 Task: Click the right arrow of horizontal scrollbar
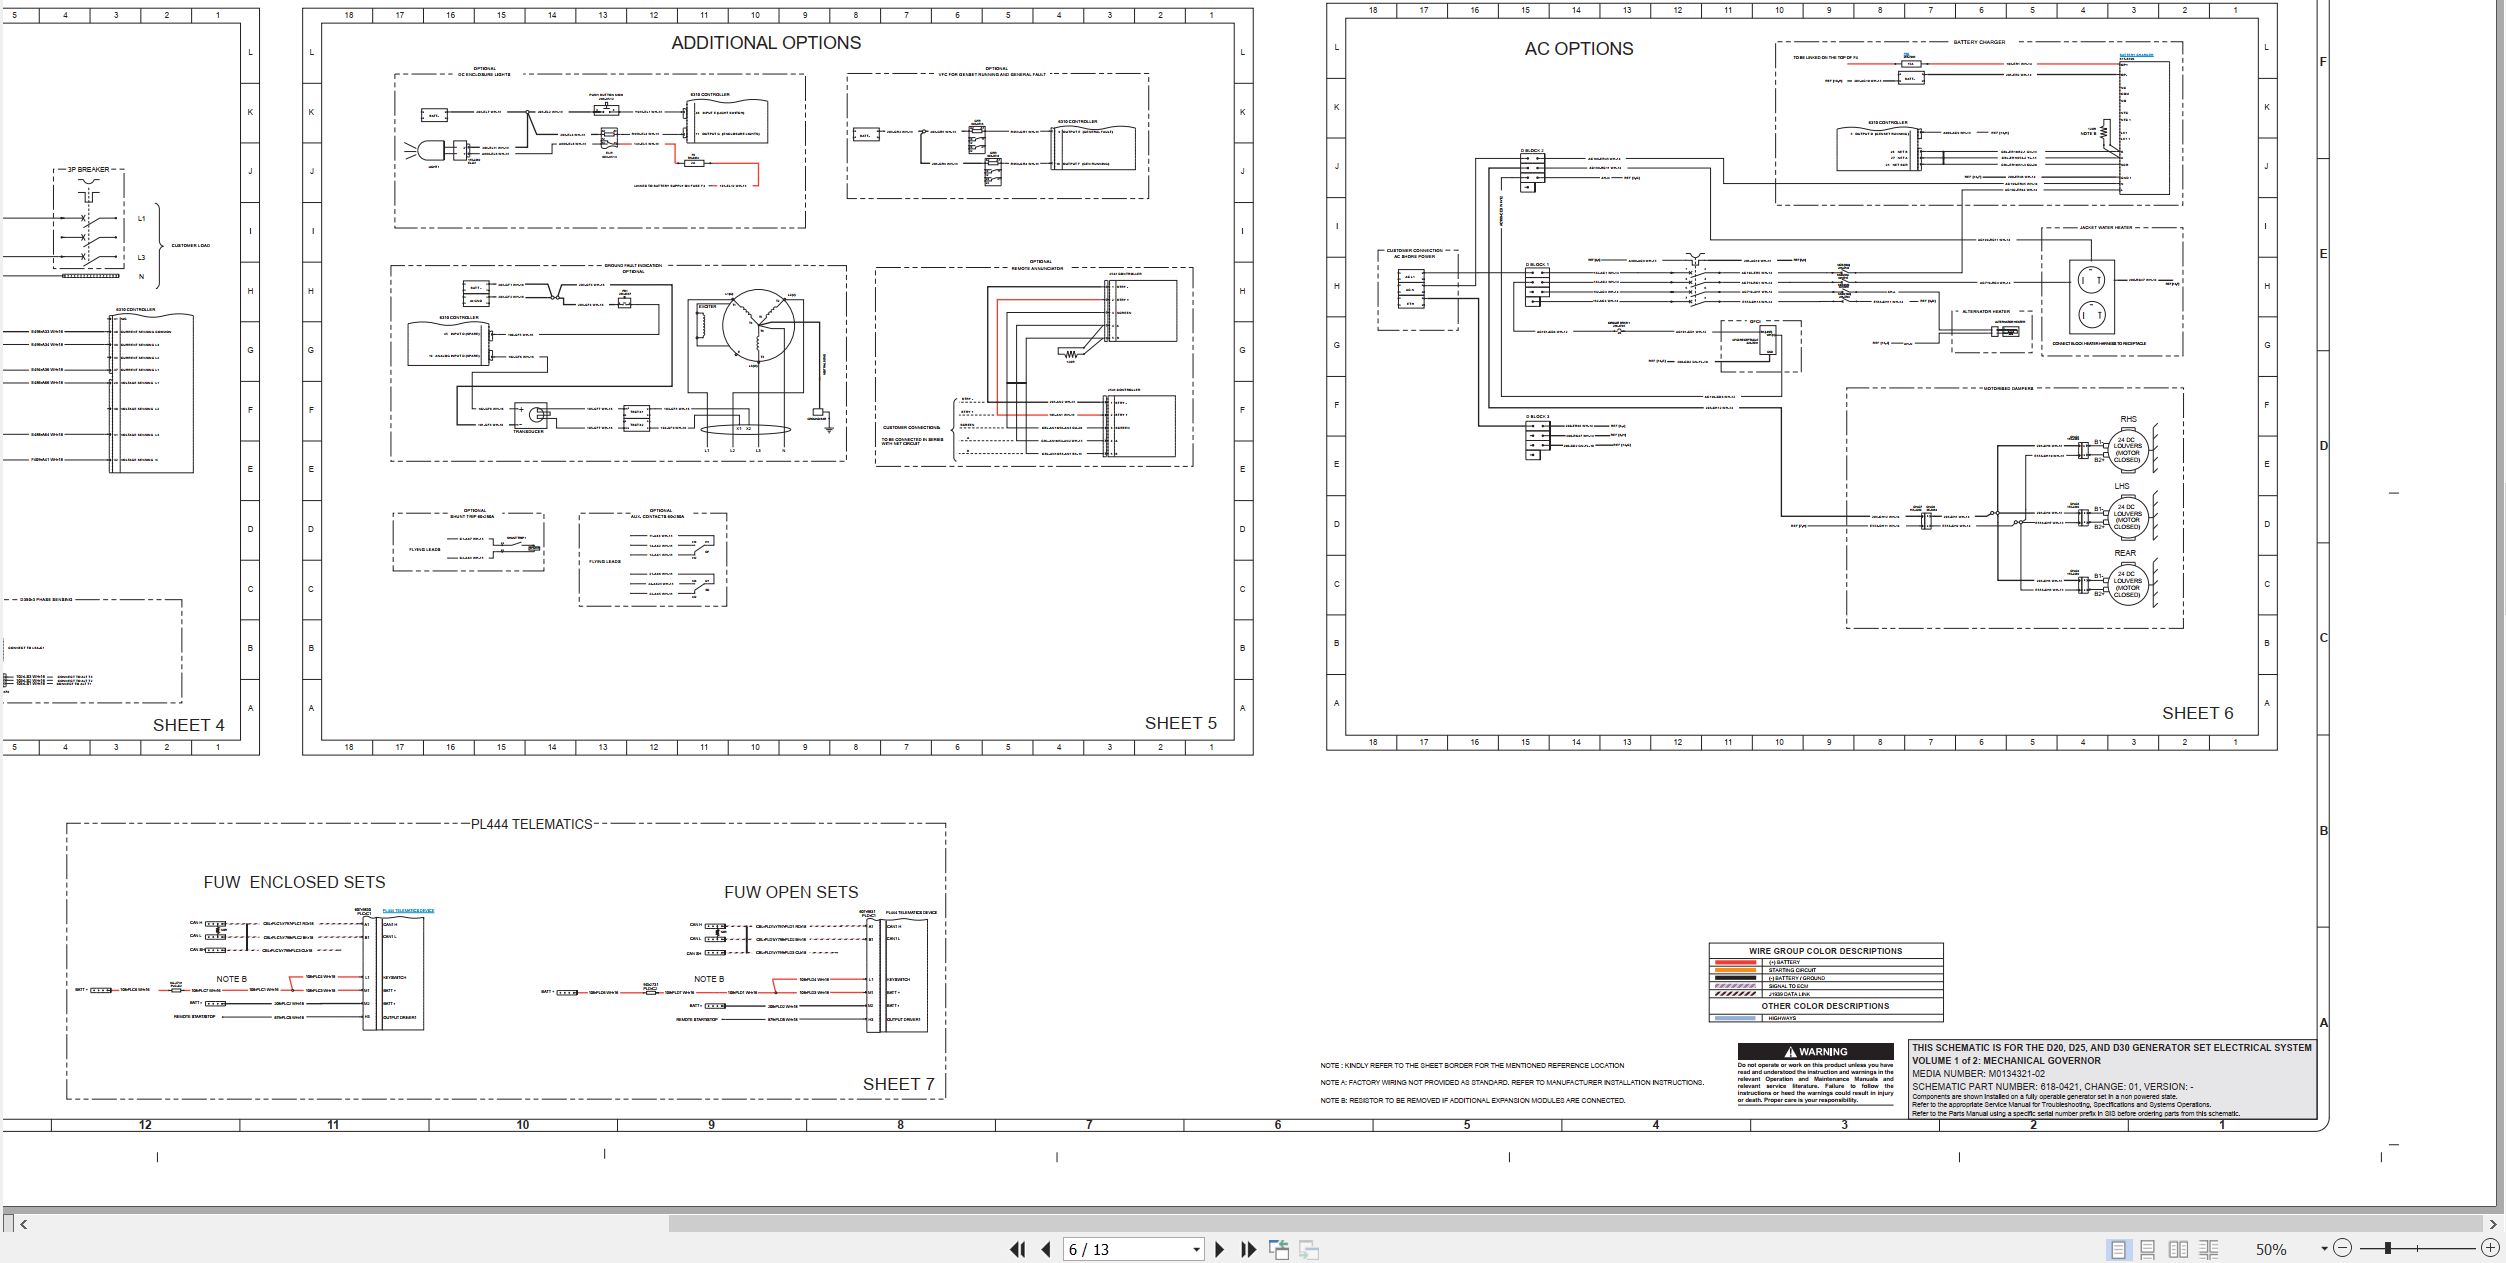(x=2493, y=1223)
